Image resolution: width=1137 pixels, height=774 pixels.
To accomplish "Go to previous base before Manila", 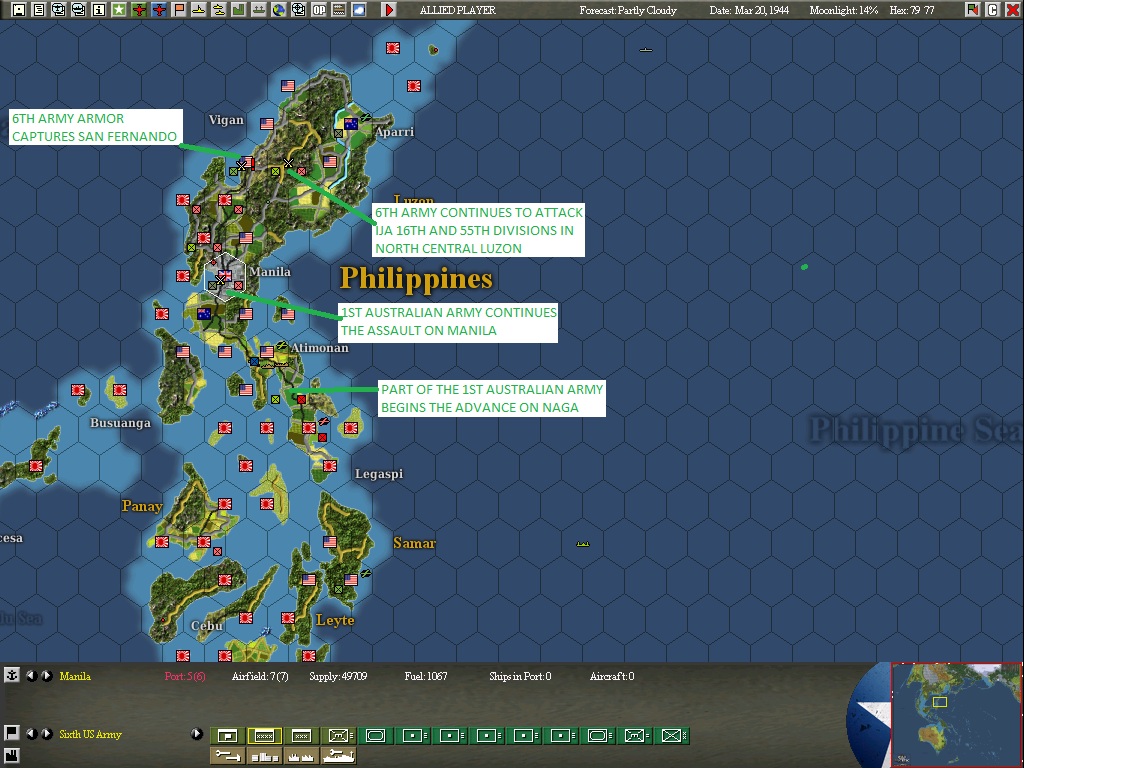I will (x=31, y=675).
